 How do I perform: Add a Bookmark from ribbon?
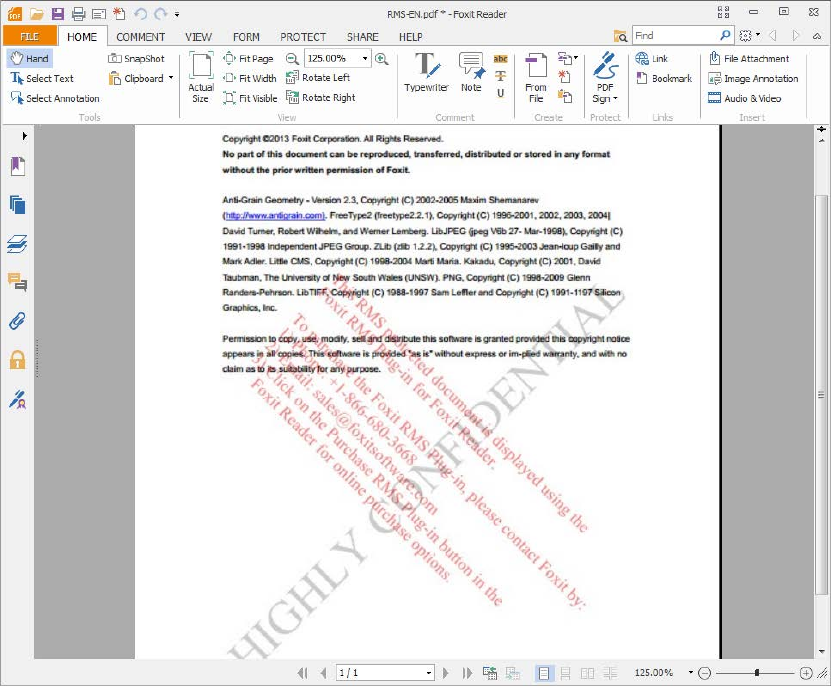(664, 78)
